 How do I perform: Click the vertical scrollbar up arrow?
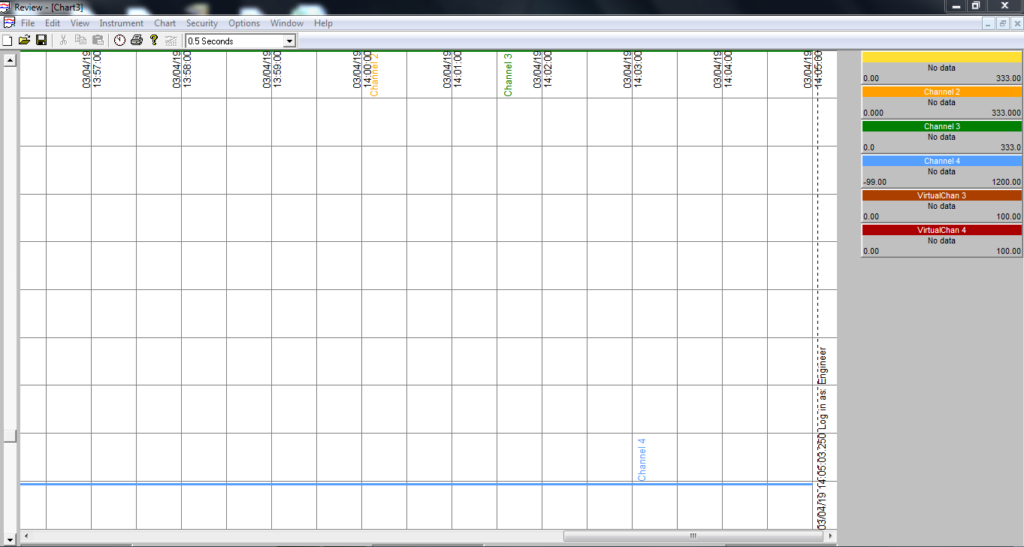pos(11,60)
